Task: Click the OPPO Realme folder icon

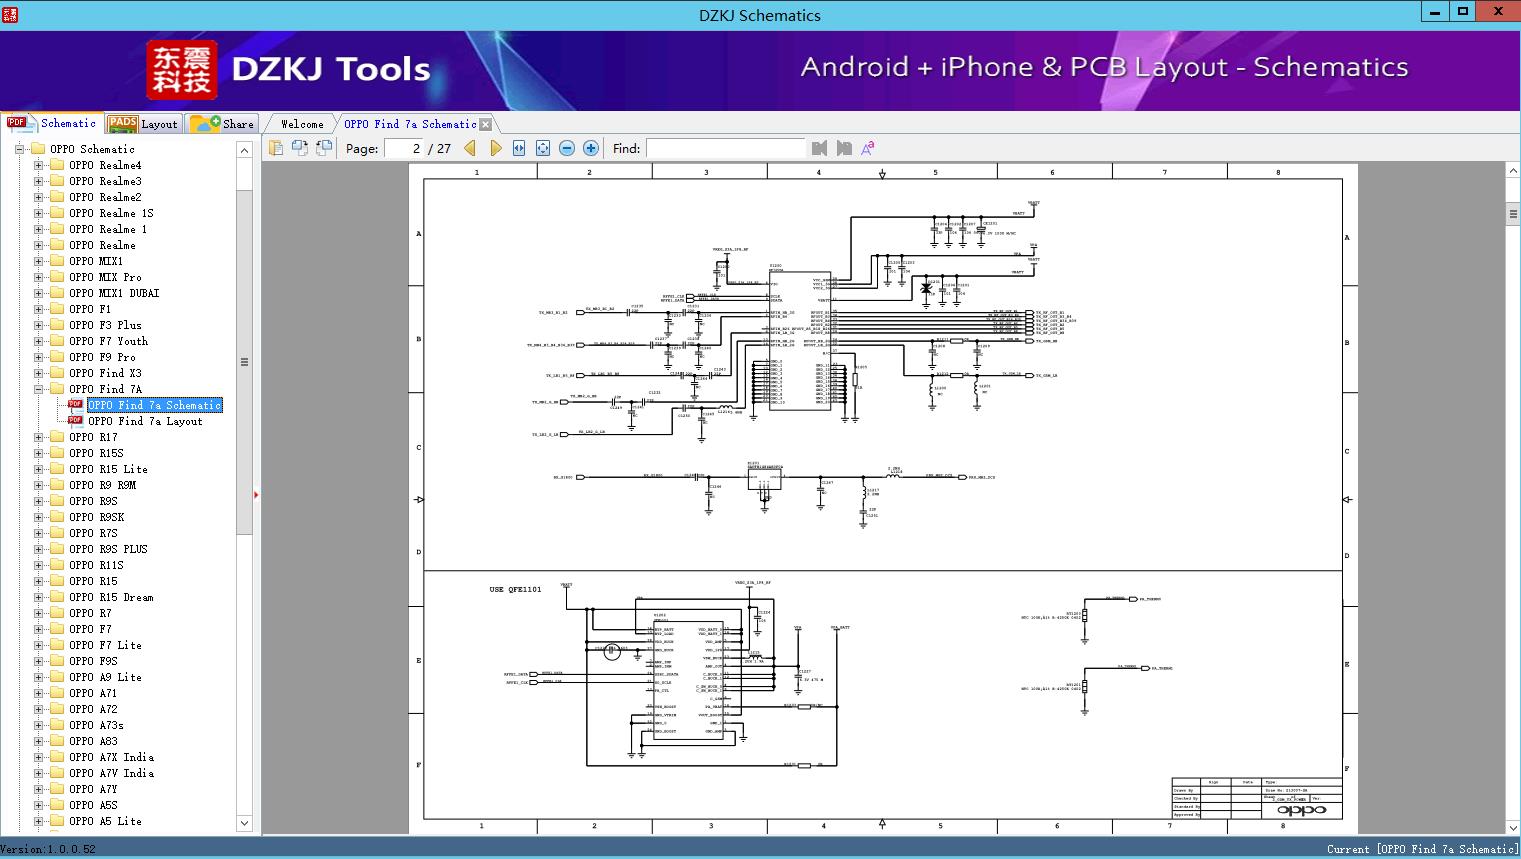Action: [57, 245]
